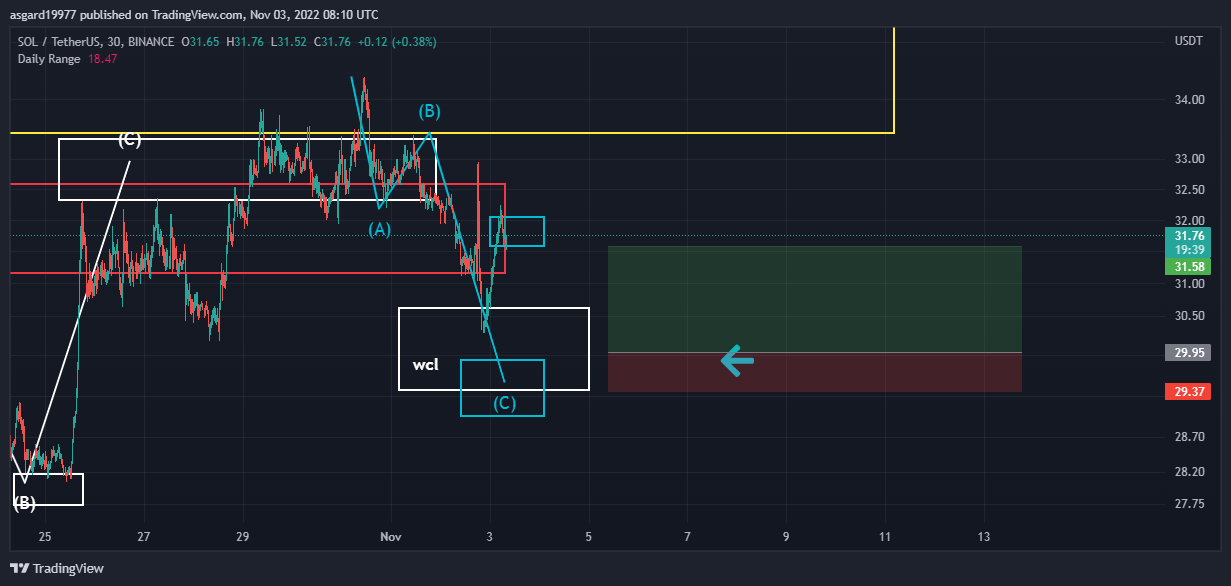The image size is (1231, 586).
Task: Click the USDT currency label on price axis
Action: (1188, 41)
